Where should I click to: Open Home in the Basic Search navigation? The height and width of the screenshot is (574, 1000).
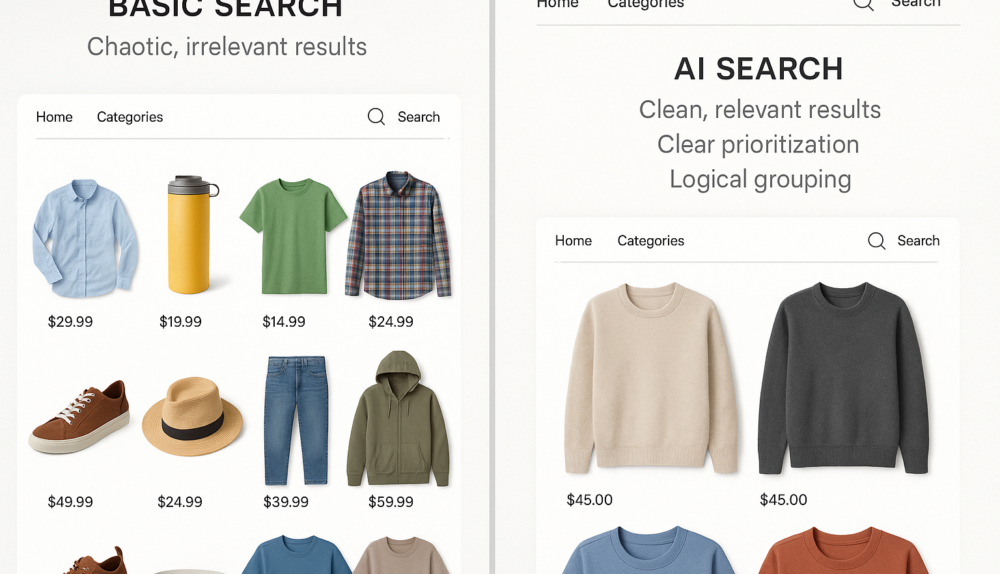[x=54, y=117]
